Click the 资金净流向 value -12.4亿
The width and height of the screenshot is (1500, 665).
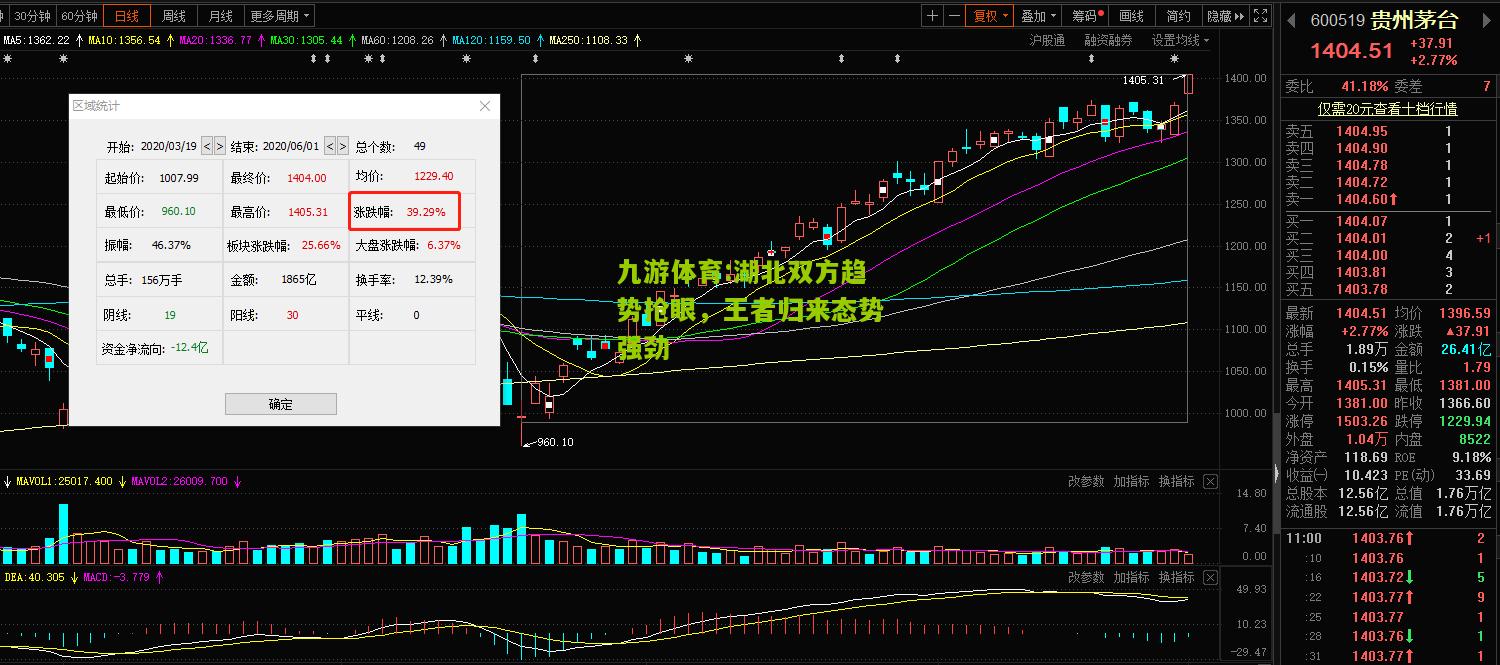click(x=189, y=348)
